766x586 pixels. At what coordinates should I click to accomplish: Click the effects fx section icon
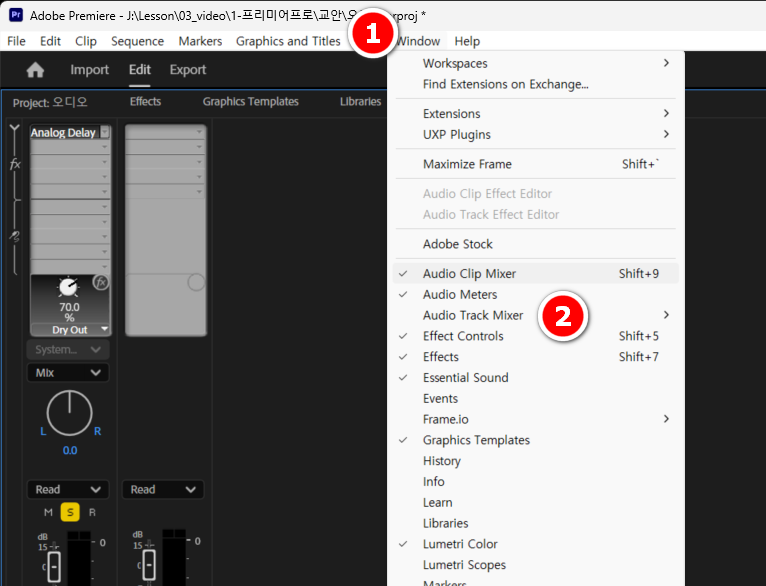click(x=15, y=164)
